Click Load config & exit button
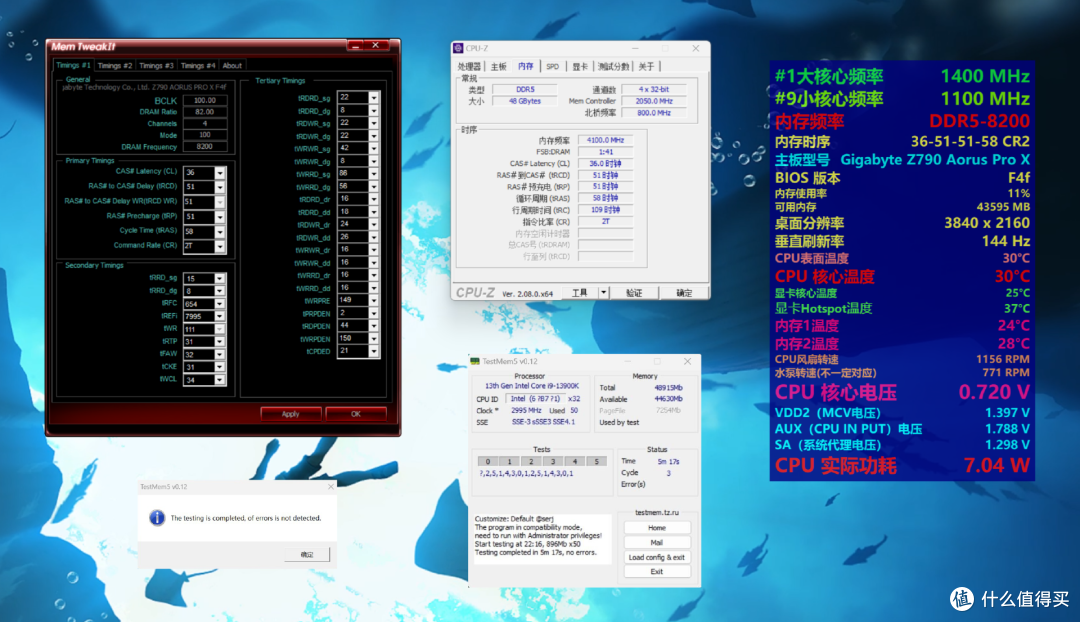 point(656,557)
